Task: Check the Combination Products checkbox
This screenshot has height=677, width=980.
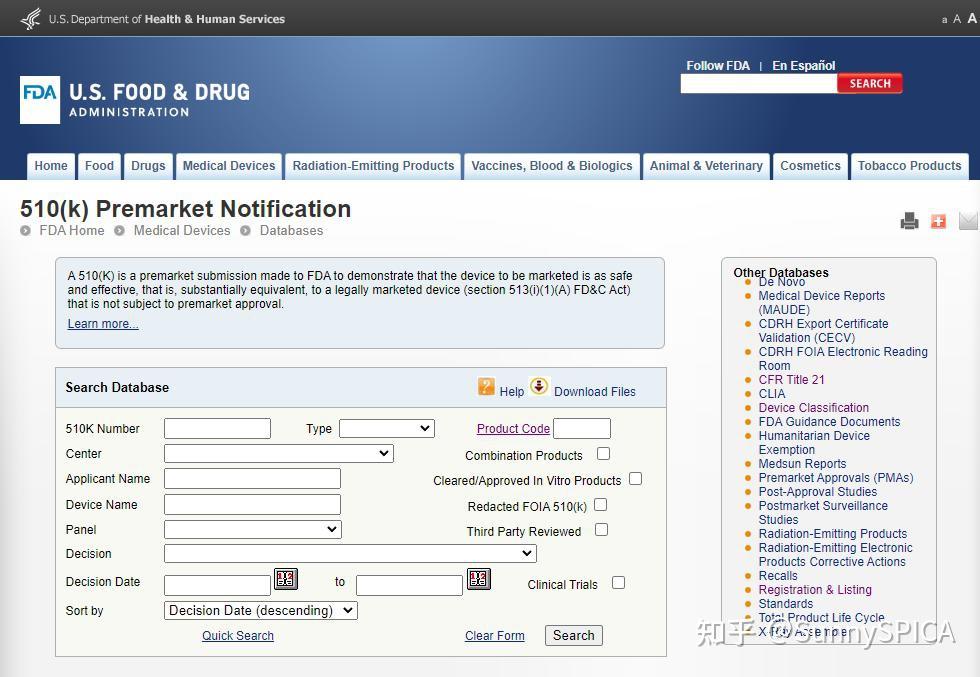Action: (603, 454)
